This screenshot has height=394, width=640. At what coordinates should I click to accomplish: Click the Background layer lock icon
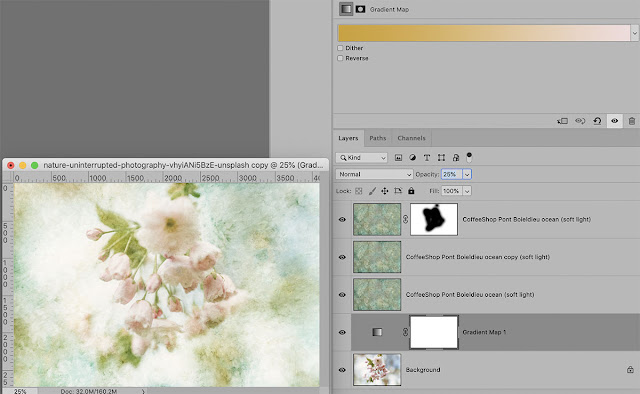coord(630,370)
